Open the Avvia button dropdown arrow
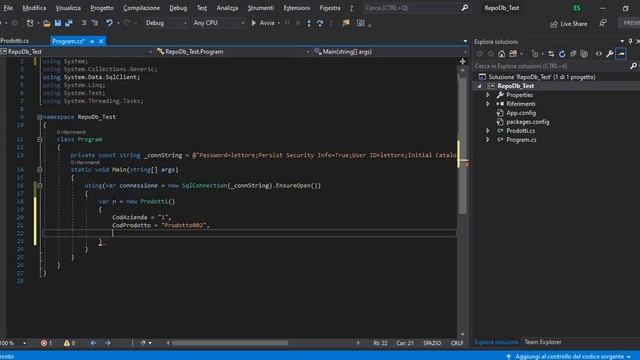 (279, 23)
